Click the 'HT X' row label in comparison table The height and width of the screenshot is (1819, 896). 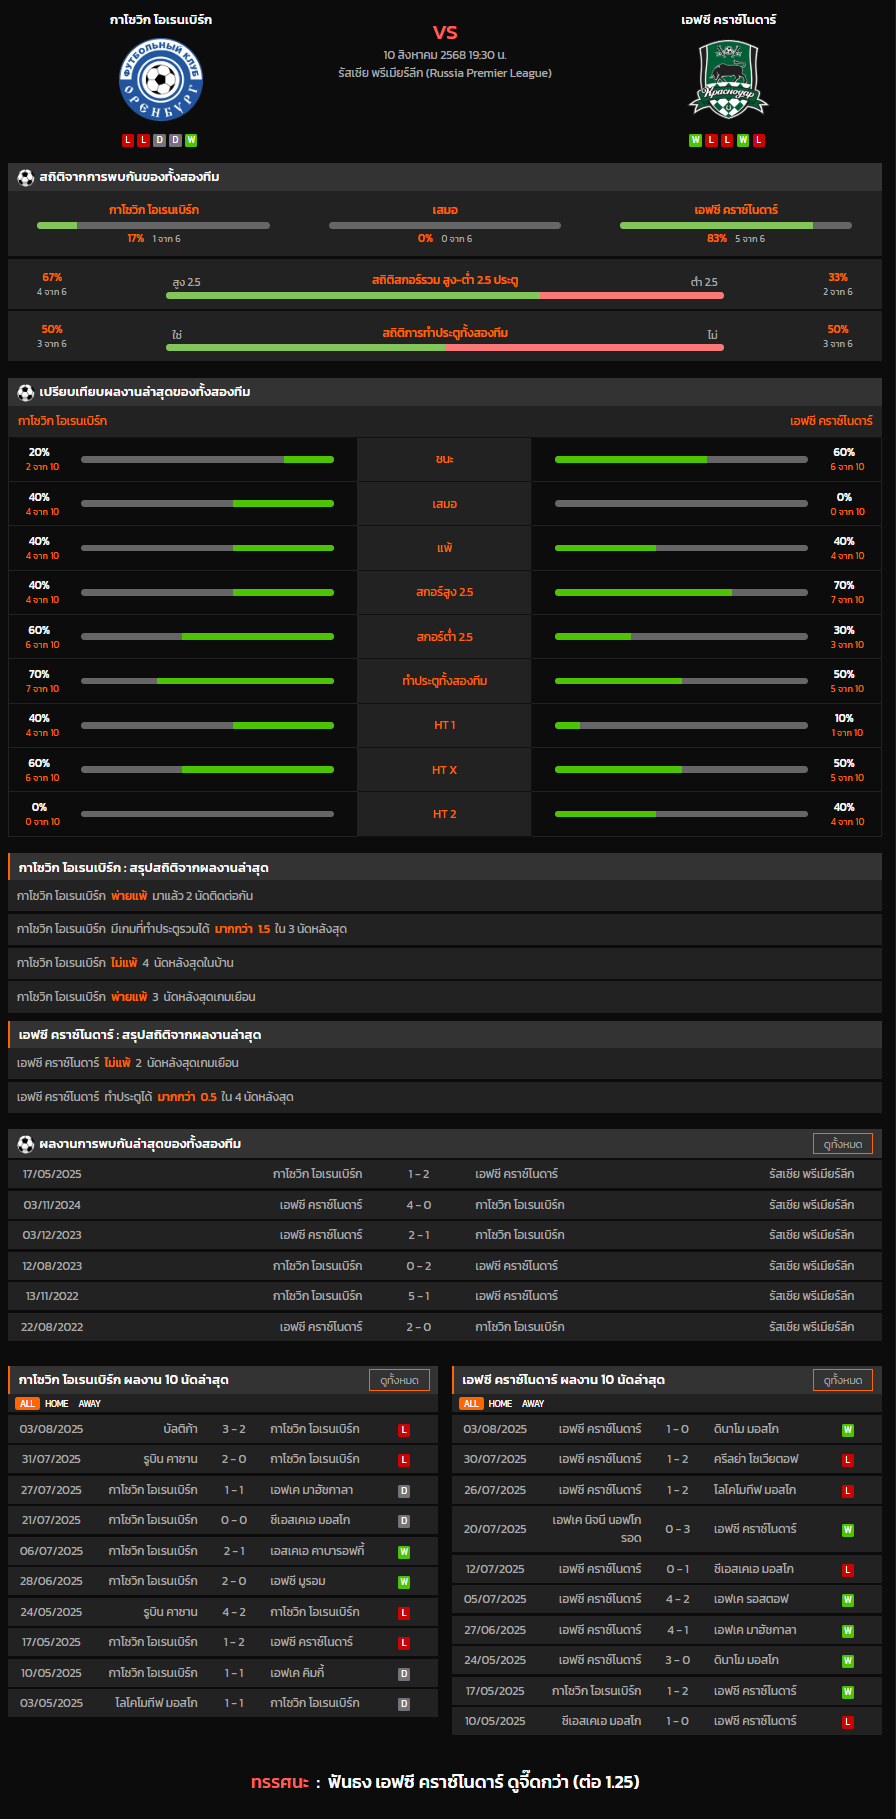pyautogui.click(x=445, y=770)
